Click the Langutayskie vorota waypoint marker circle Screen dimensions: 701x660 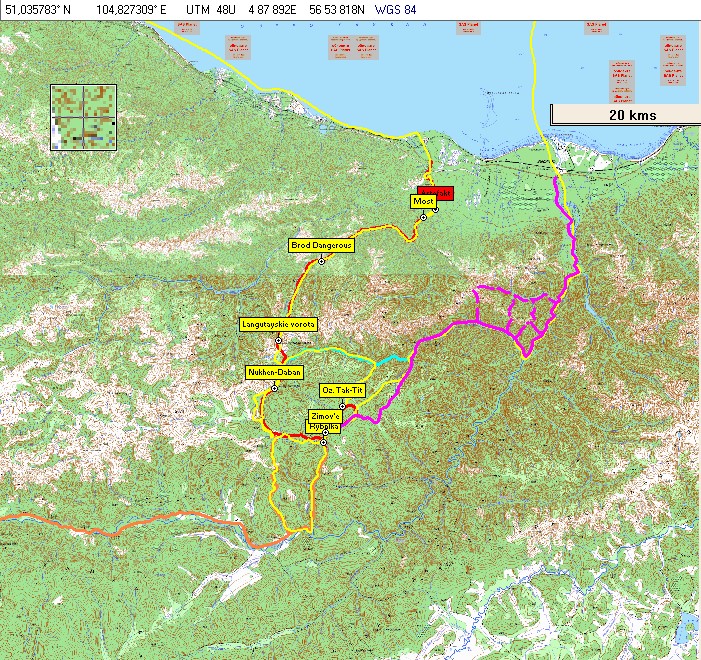tap(278, 341)
